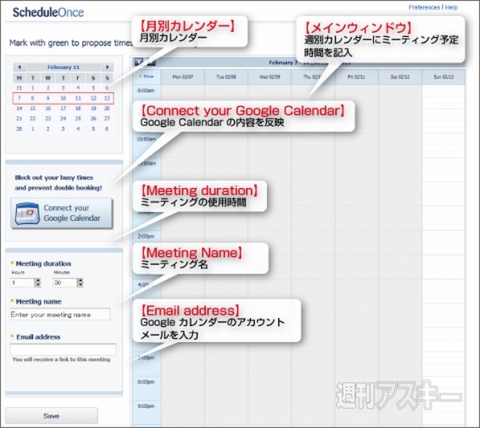Increase the Minutes stepper value

pyautogui.click(x=80, y=281)
